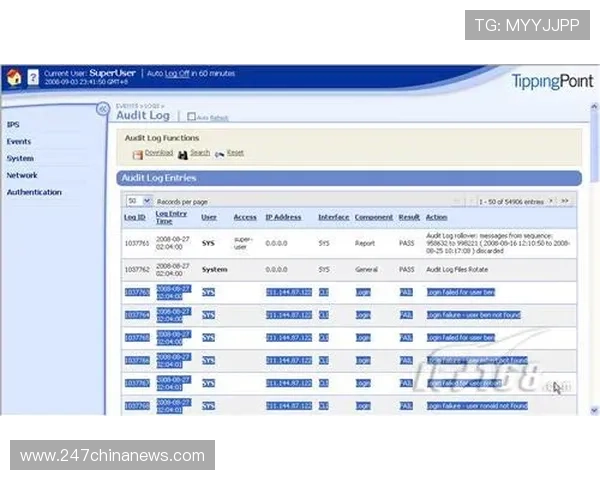Sort entries by Result column header
Viewport: 600px width, 480px height.
[409, 217]
